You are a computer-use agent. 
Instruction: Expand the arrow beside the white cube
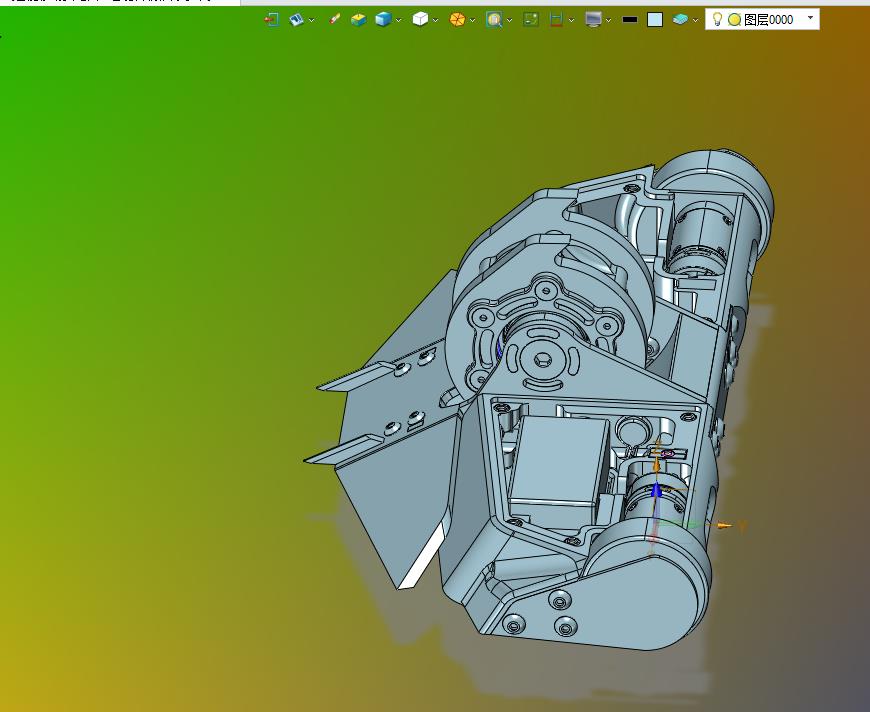coord(436,21)
